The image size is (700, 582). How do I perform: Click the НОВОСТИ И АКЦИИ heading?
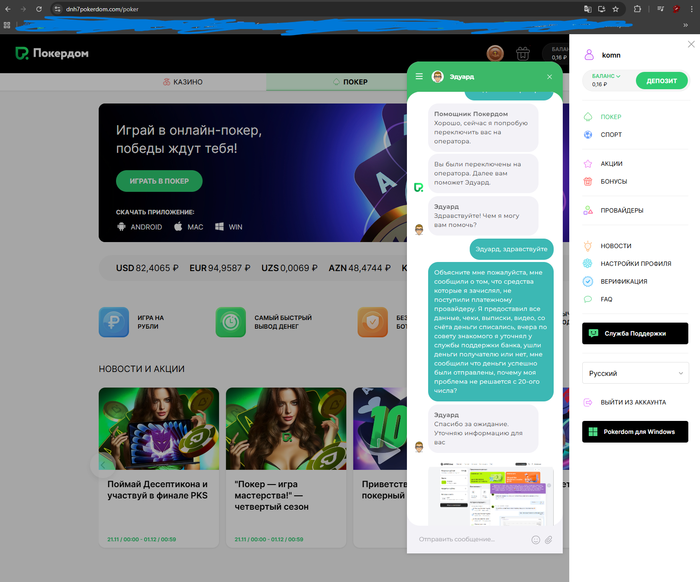[x=142, y=369]
